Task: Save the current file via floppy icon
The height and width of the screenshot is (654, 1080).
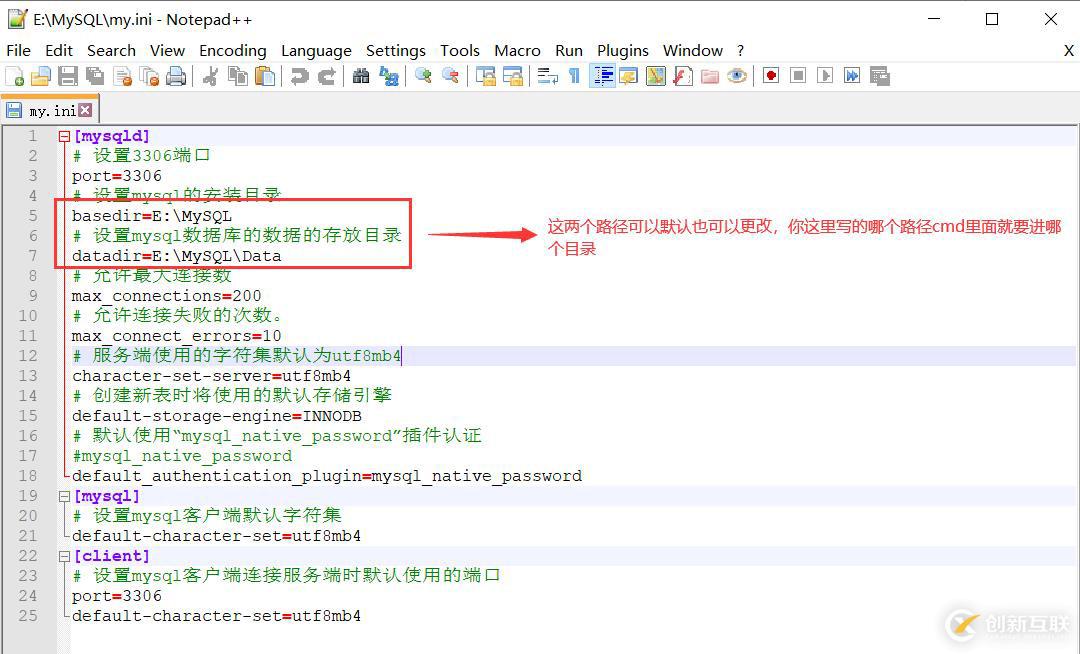Action: point(68,76)
